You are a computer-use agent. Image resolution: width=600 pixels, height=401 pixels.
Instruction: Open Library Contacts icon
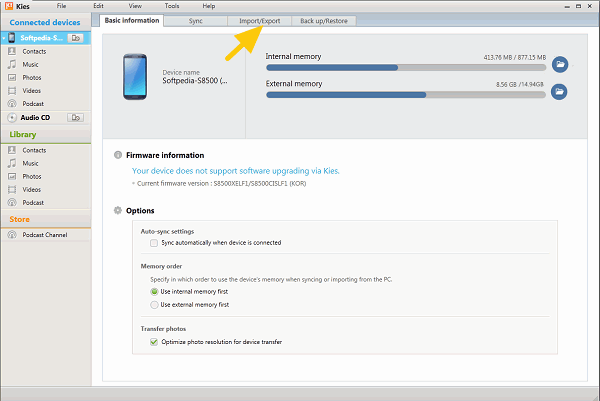(x=12, y=150)
